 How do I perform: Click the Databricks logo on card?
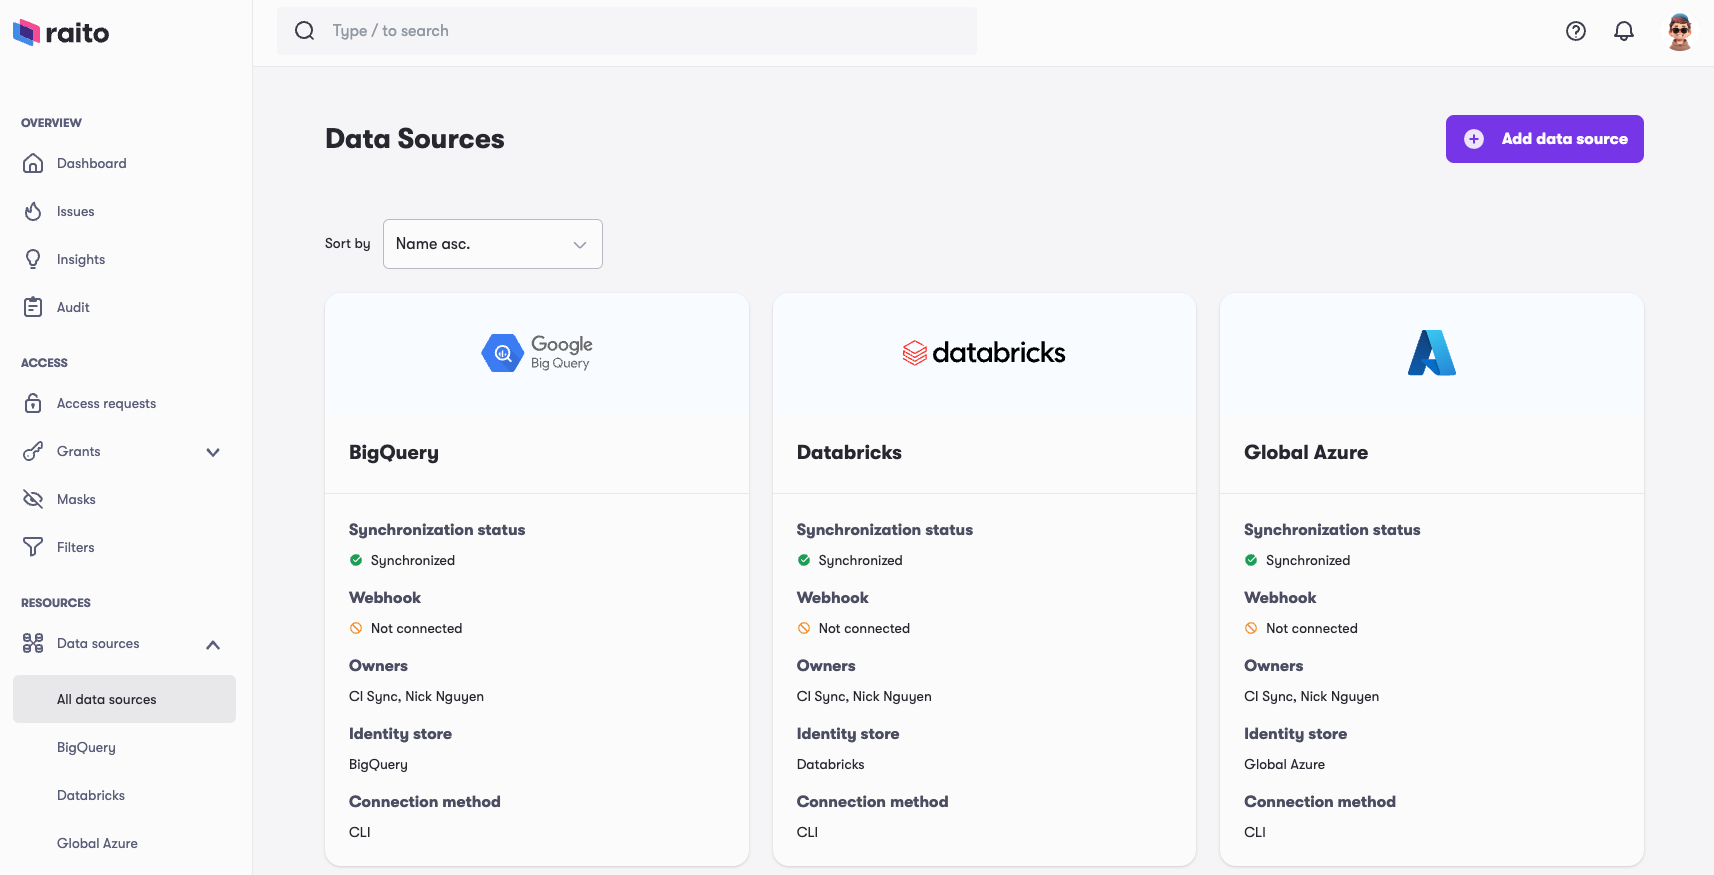pos(984,353)
